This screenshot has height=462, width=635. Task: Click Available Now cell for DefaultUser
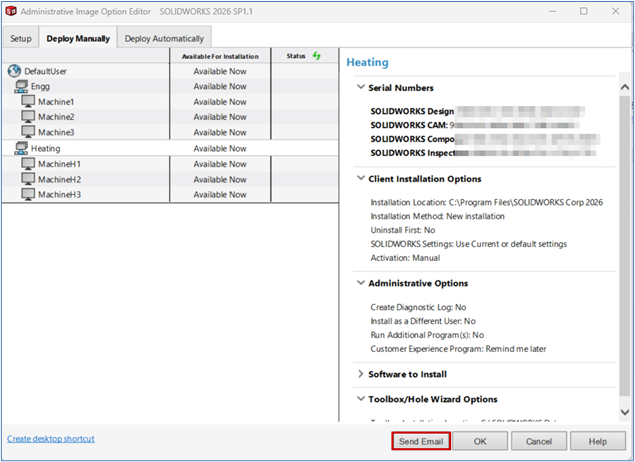(220, 71)
